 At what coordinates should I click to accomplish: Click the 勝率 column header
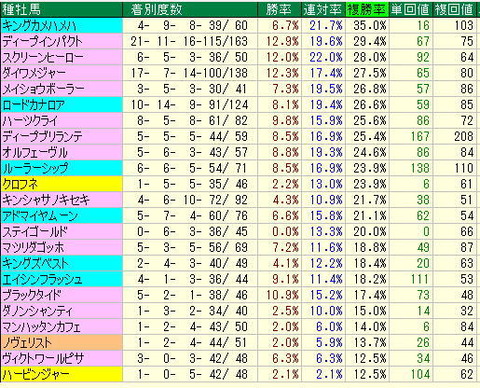279,10
